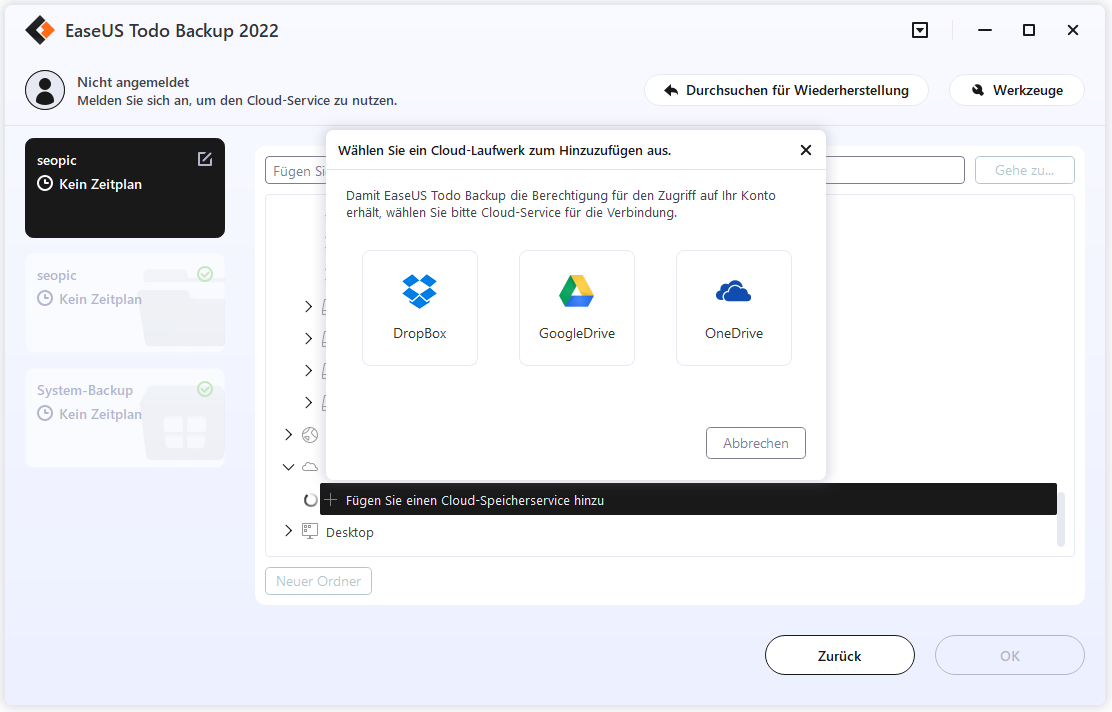Viewport: 1112px width, 712px height.
Task: Minimize the EaseUS window
Action: (984, 30)
